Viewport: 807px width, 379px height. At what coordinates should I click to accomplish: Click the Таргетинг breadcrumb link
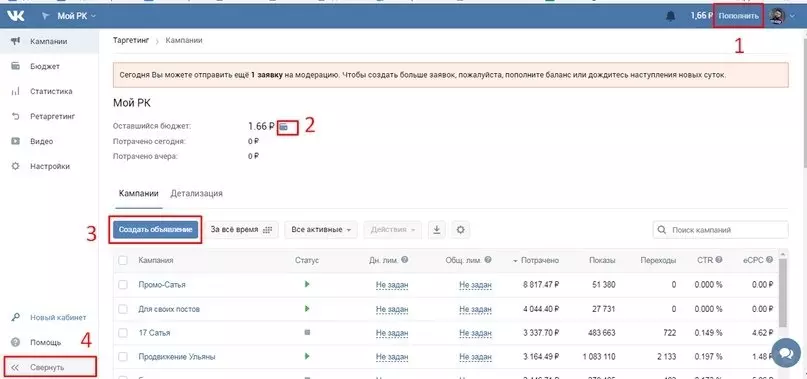[x=131, y=40]
